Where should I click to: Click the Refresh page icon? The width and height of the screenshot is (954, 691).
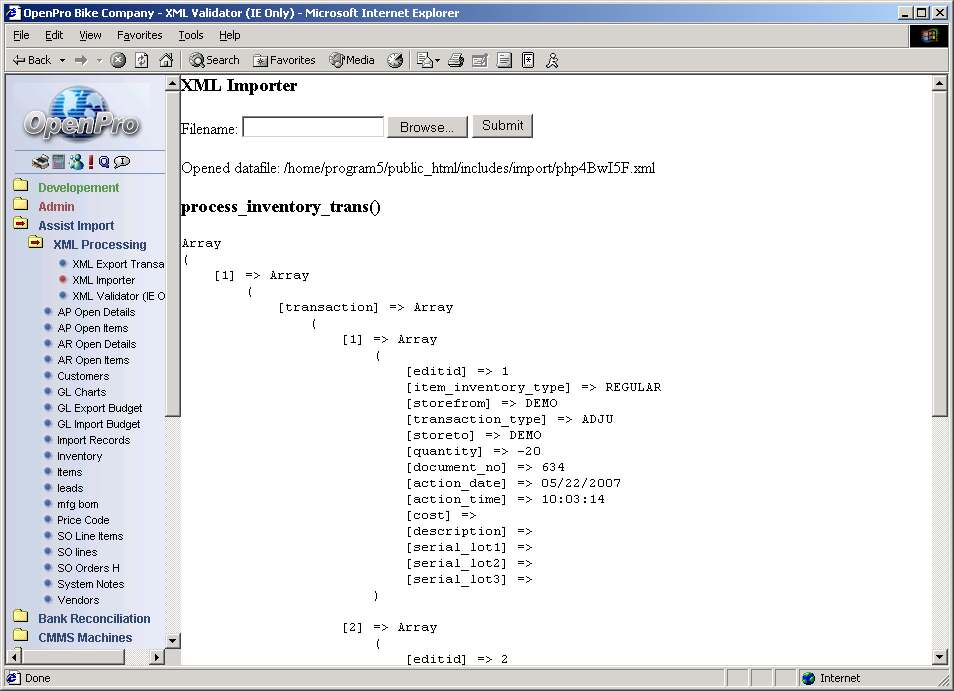click(x=142, y=60)
